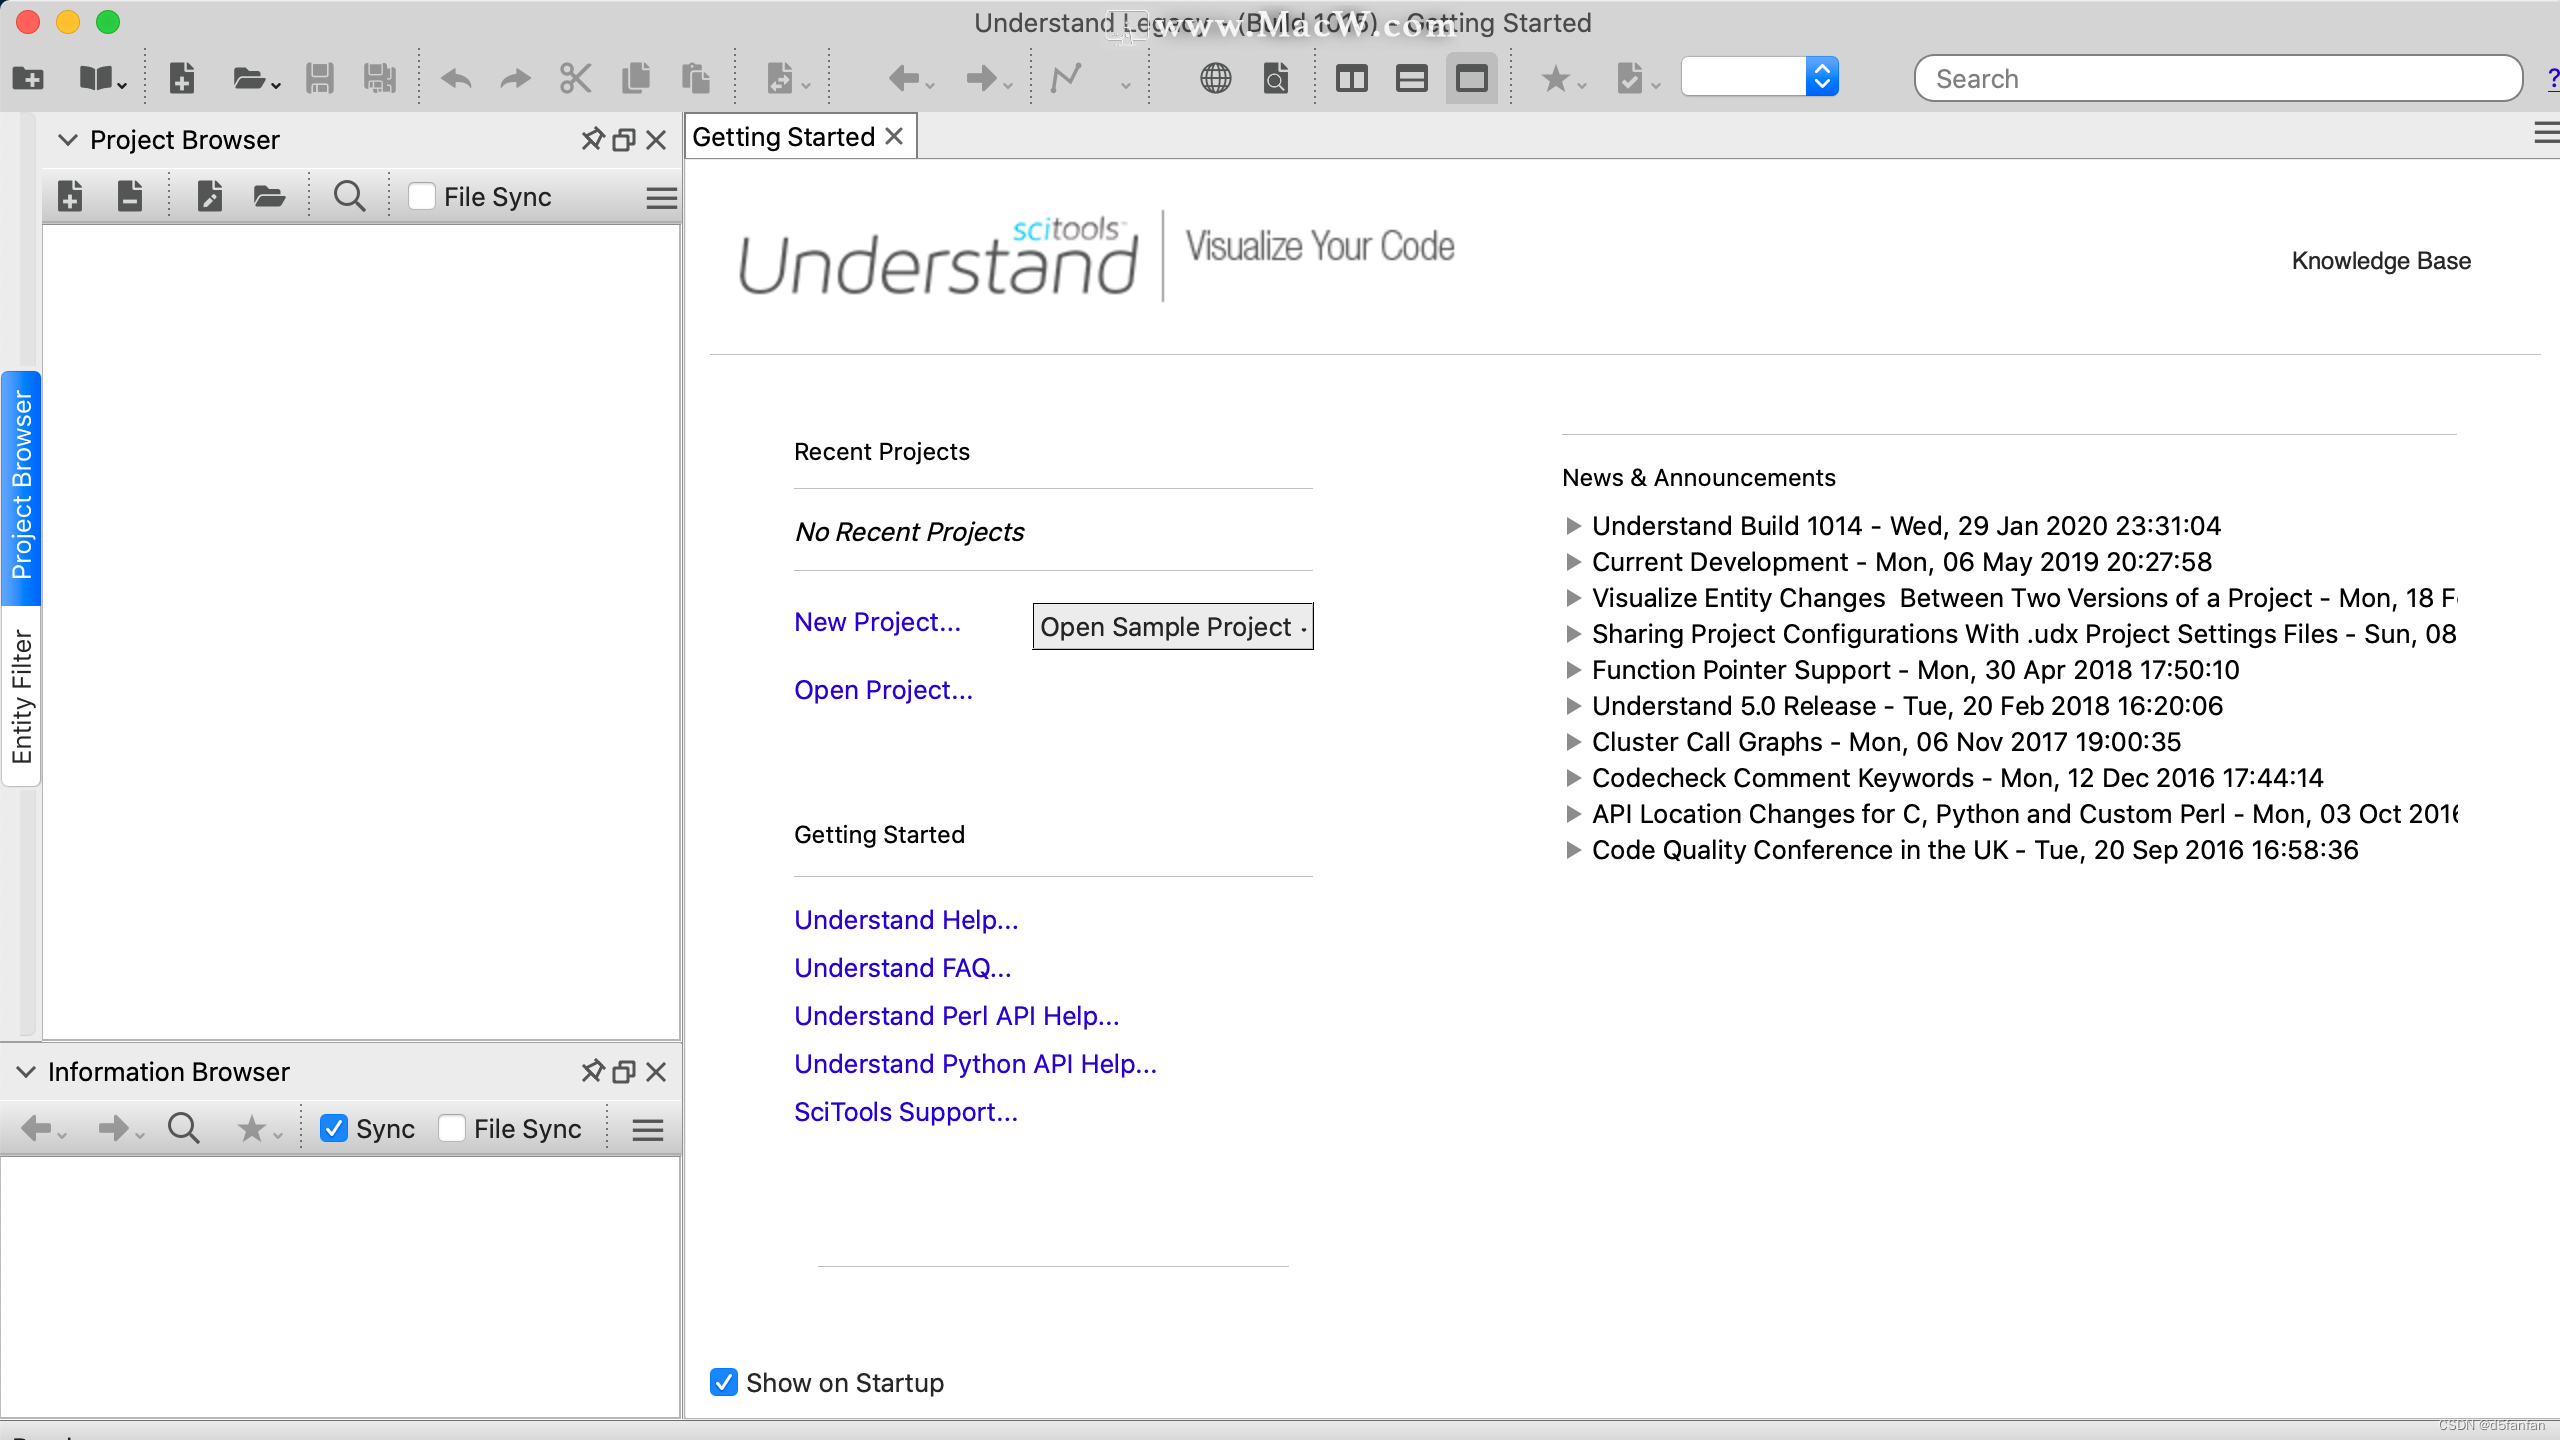Uncheck Sync in Information Browser
Screen dimensions: 2560x1440
(334, 1128)
